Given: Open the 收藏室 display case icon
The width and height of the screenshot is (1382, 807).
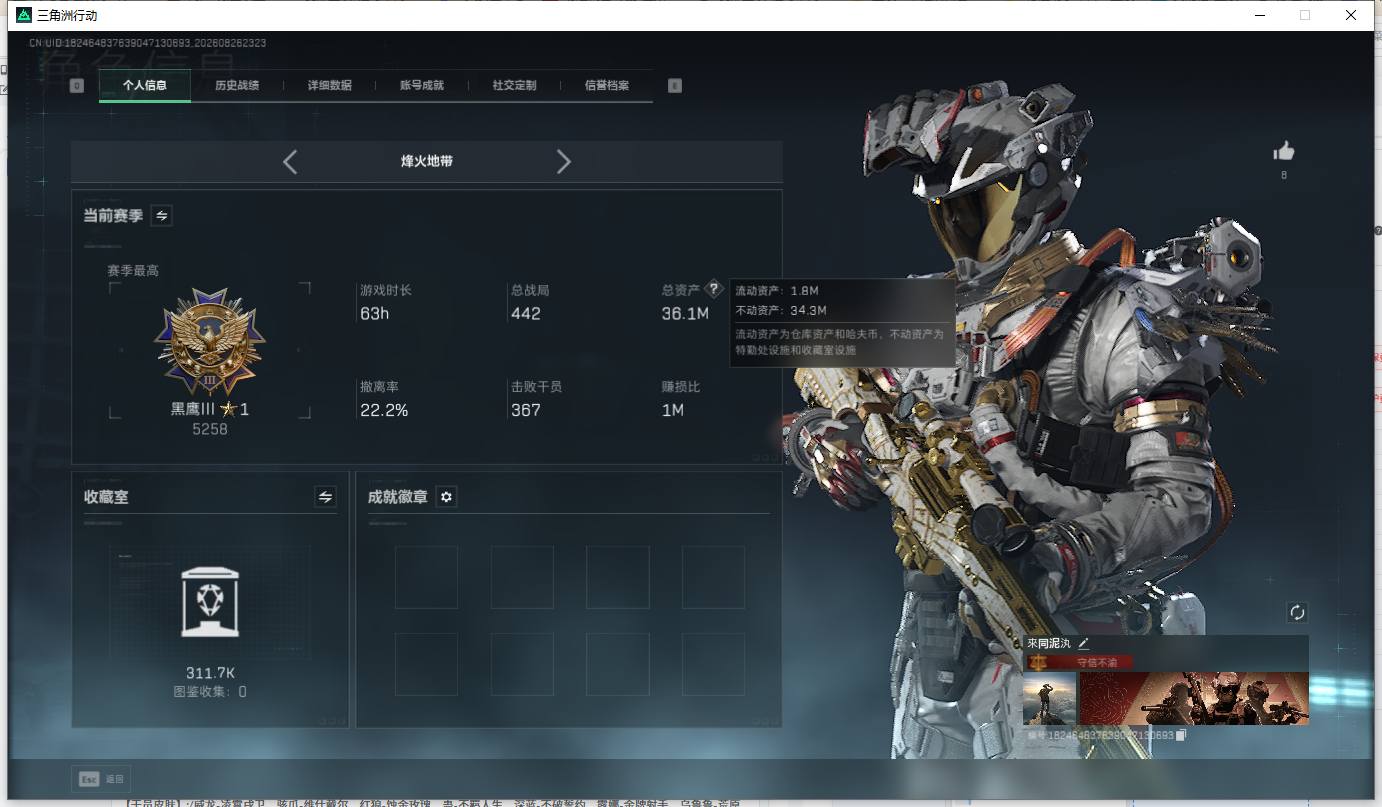Looking at the screenshot, I should (x=210, y=601).
